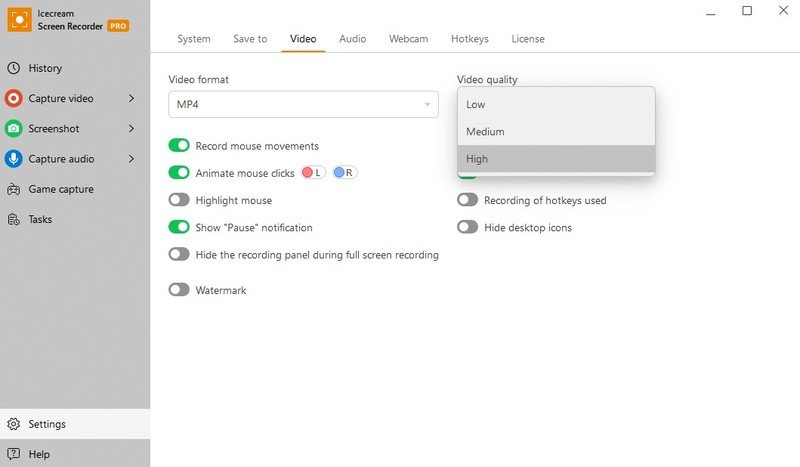Open the Video format MP4 dropdown
Viewport: 800px width, 467px height.
[303, 104]
